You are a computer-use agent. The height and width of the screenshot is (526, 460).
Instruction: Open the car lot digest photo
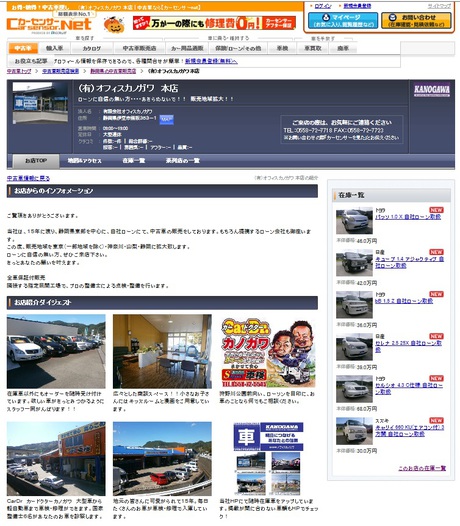56,351
